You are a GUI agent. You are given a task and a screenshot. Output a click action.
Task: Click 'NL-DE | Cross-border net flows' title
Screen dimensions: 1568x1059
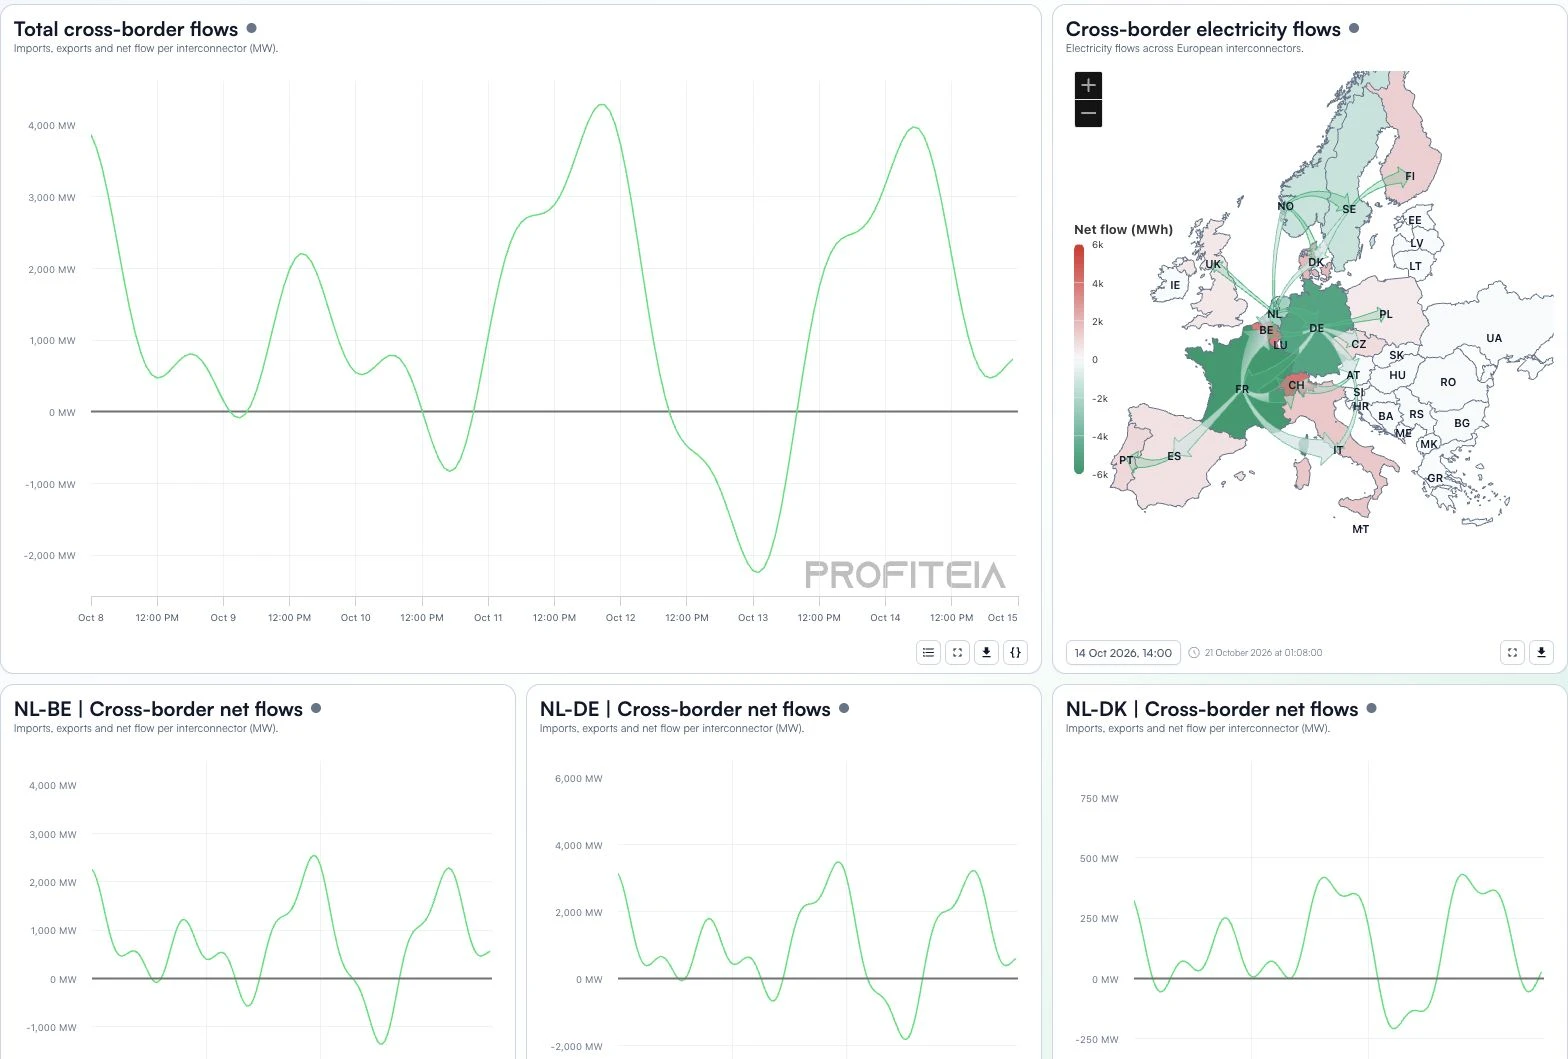(685, 709)
